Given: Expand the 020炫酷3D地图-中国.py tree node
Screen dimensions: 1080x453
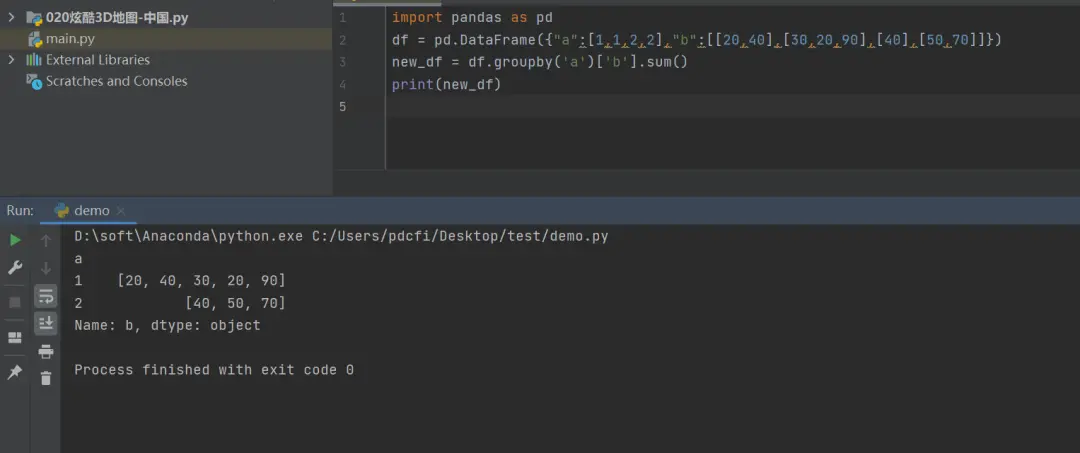Looking at the screenshot, I should 11,17.
